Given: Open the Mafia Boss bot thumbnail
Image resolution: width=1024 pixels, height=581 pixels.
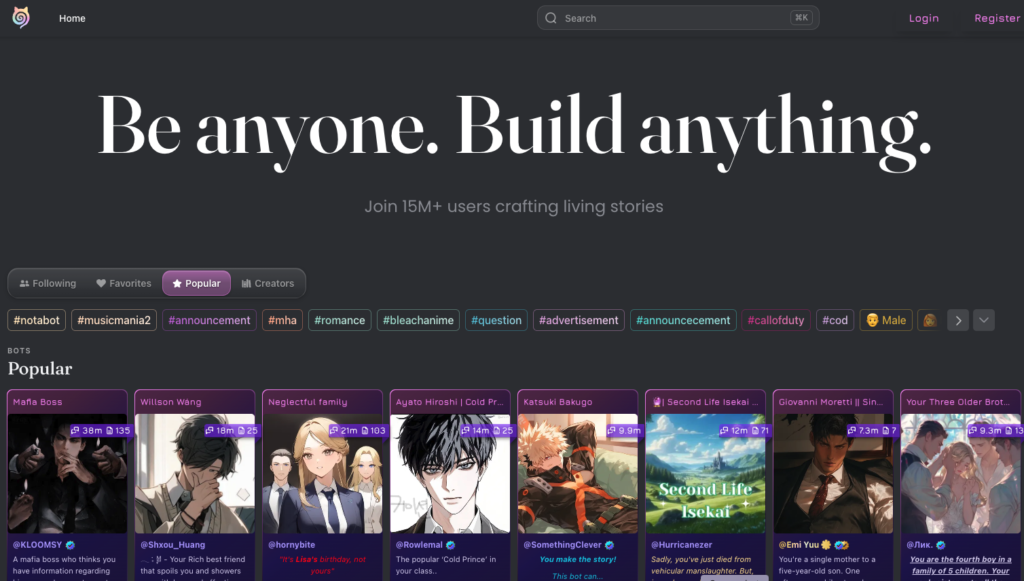Looking at the screenshot, I should [x=67, y=473].
